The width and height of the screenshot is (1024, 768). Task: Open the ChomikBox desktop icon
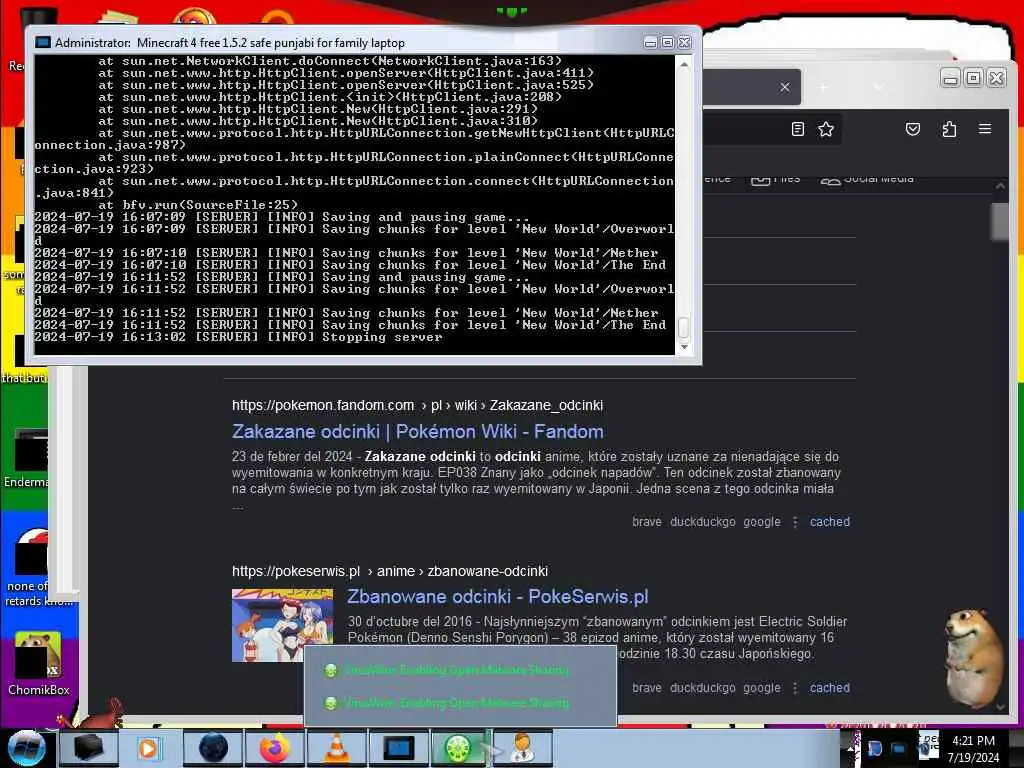coord(38,663)
